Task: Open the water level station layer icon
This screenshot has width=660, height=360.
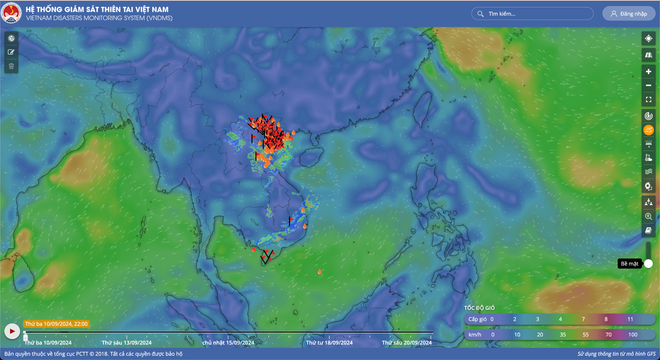Action: 648,158
